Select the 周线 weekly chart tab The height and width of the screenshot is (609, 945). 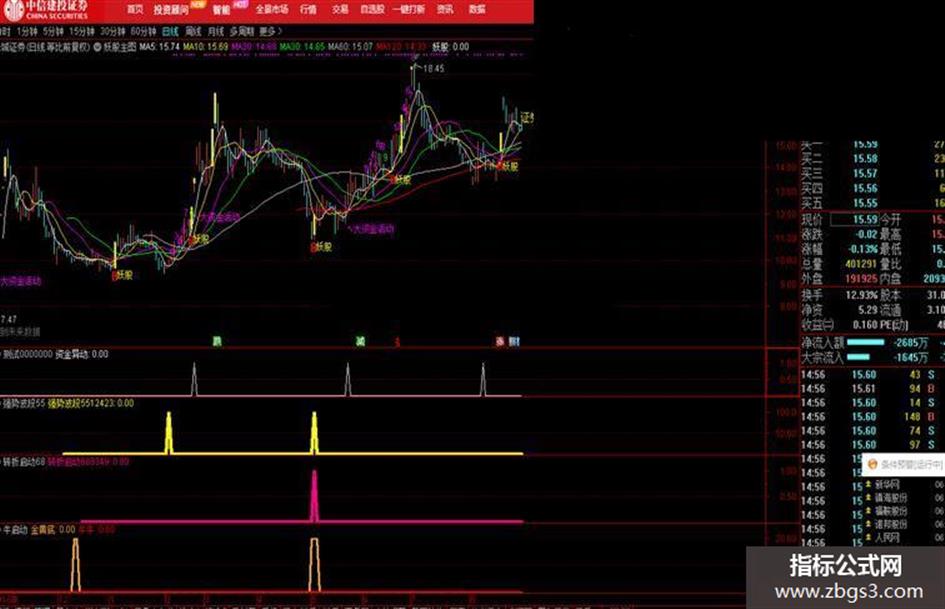(193, 31)
